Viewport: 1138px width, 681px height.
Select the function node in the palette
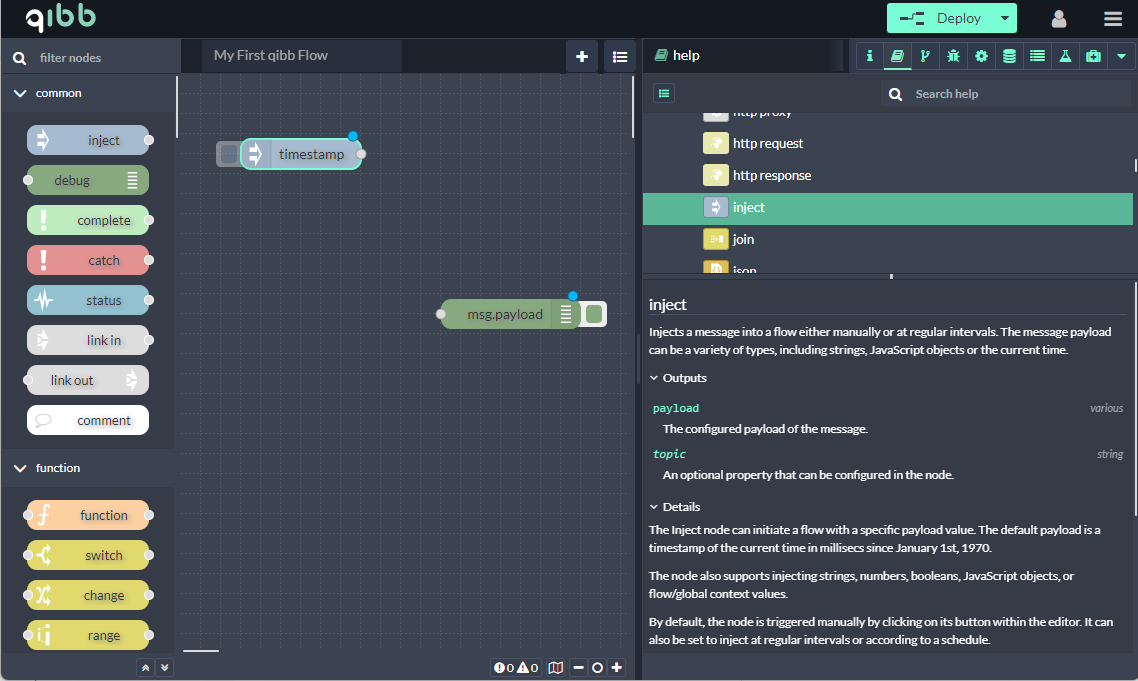click(x=88, y=515)
